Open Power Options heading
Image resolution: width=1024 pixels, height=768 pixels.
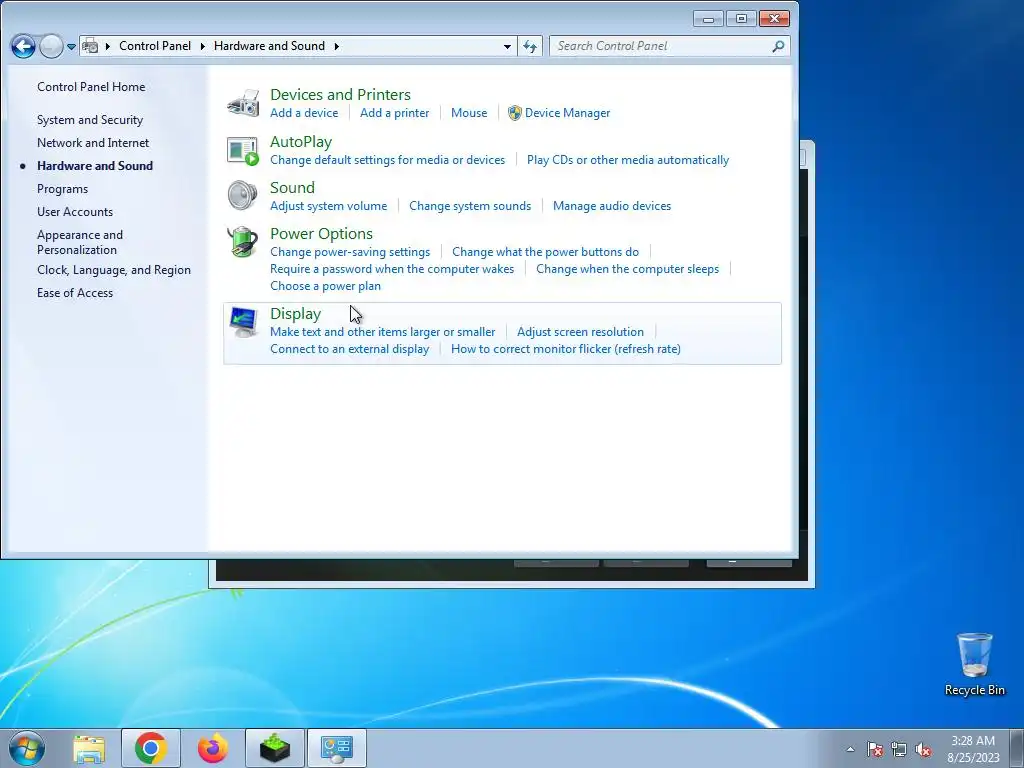(321, 234)
